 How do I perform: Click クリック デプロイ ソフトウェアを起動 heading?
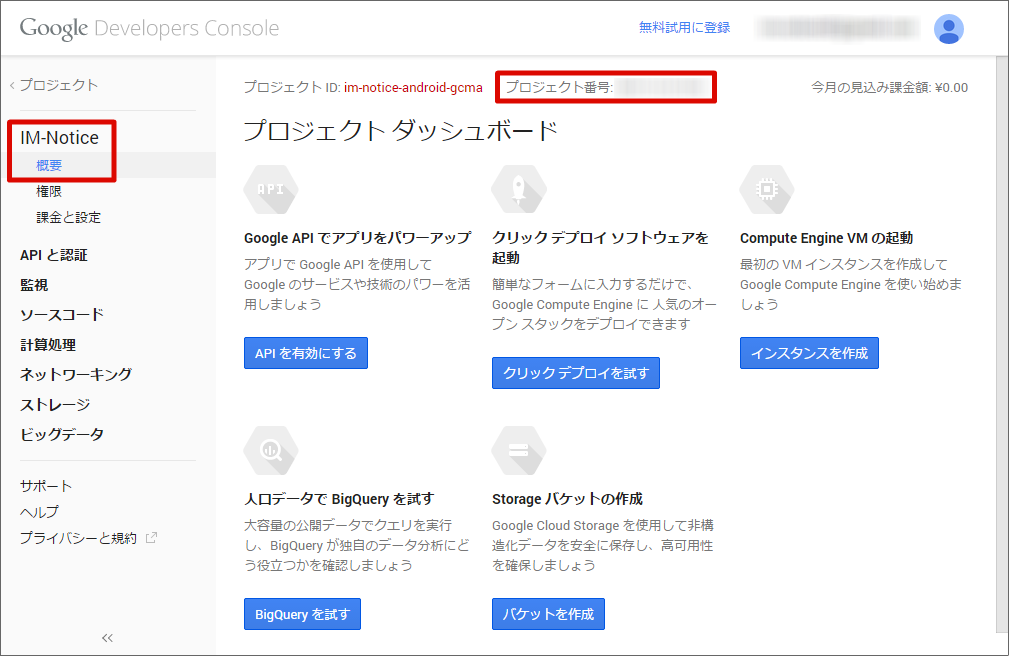[600, 248]
